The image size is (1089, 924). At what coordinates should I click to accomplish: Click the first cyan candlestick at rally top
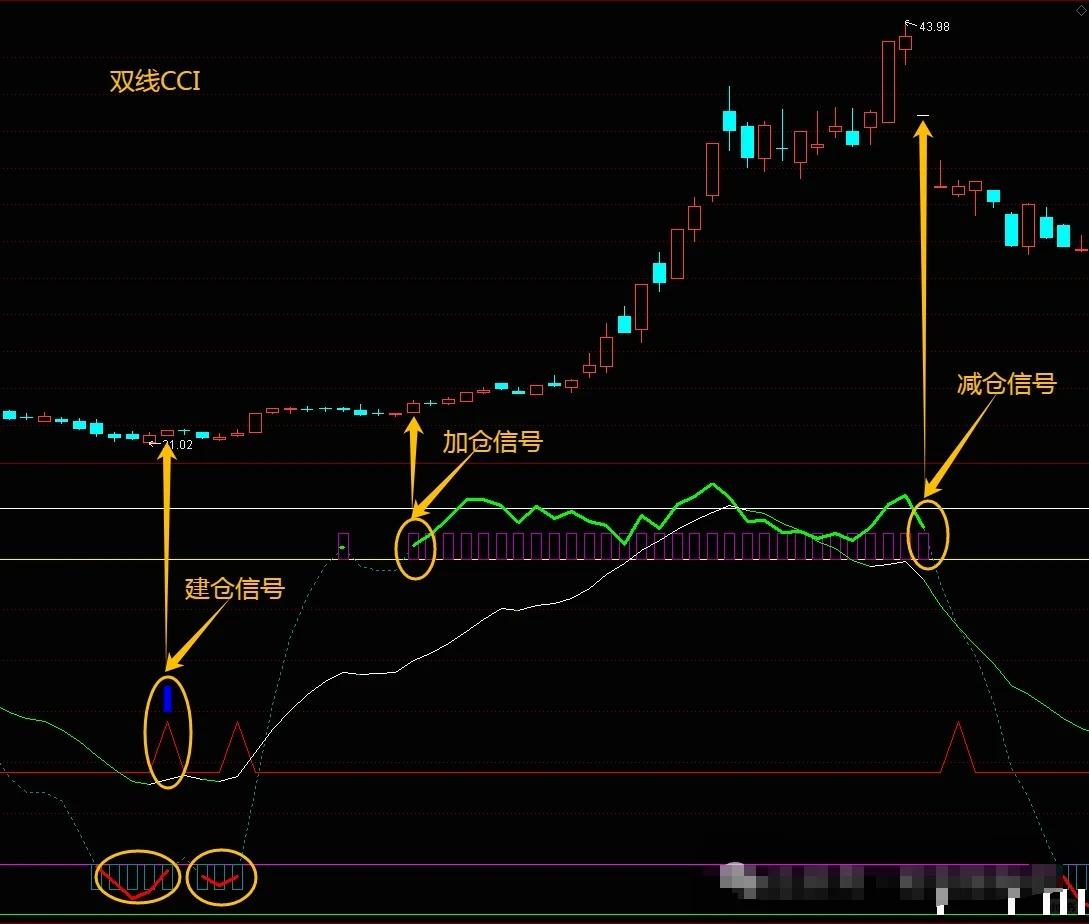729,119
